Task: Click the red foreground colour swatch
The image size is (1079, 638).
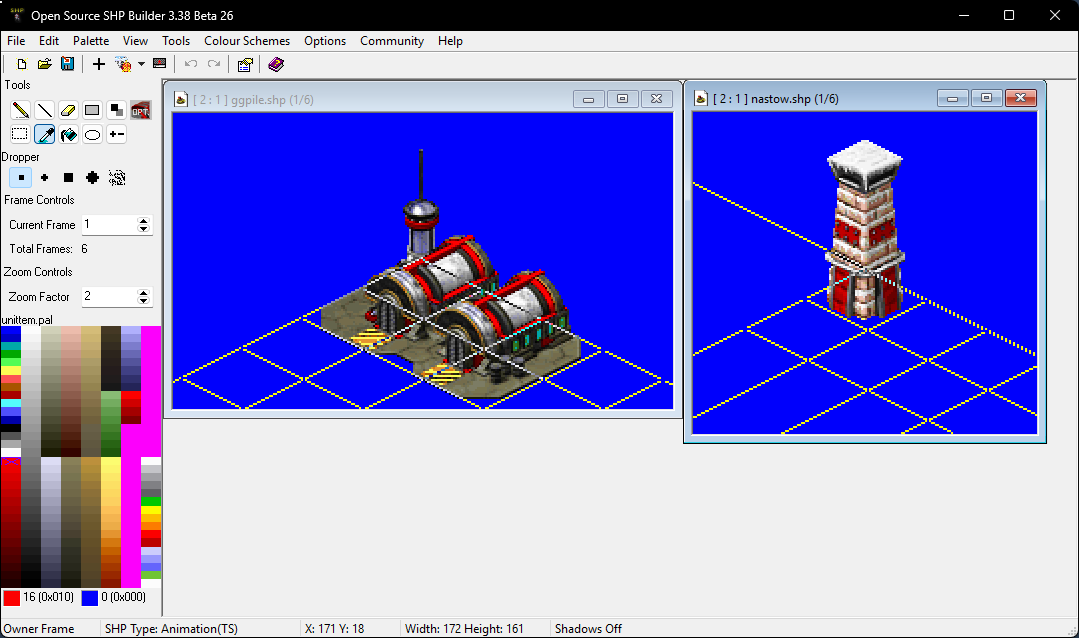Action: click(x=12, y=598)
